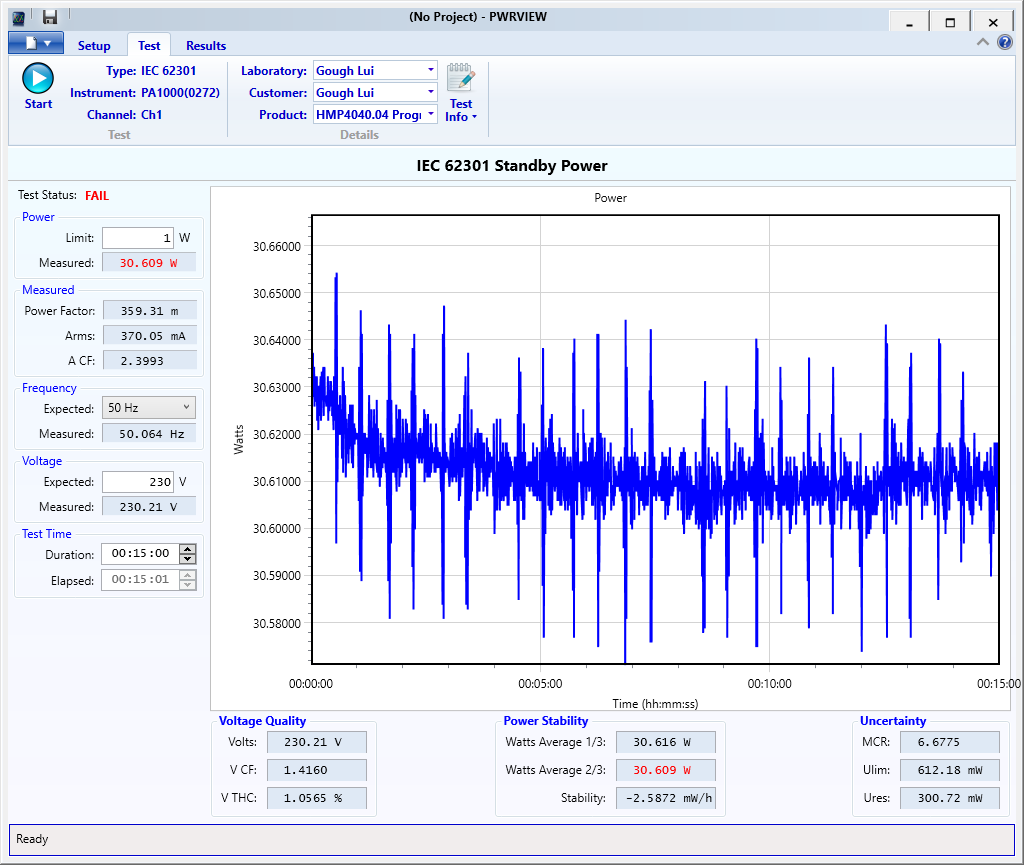This screenshot has height=865, width=1024.
Task: Increase test Duration with the up arrow
Action: 187,549
